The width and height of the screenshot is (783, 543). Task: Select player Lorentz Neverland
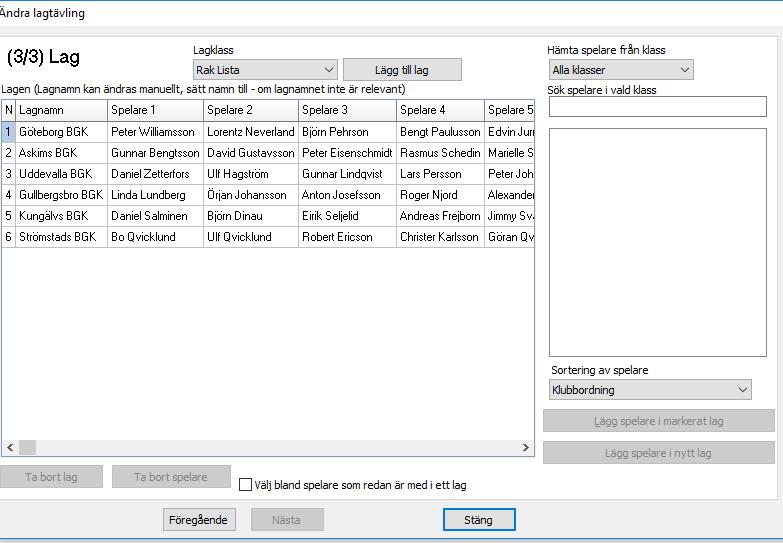tap(251, 132)
